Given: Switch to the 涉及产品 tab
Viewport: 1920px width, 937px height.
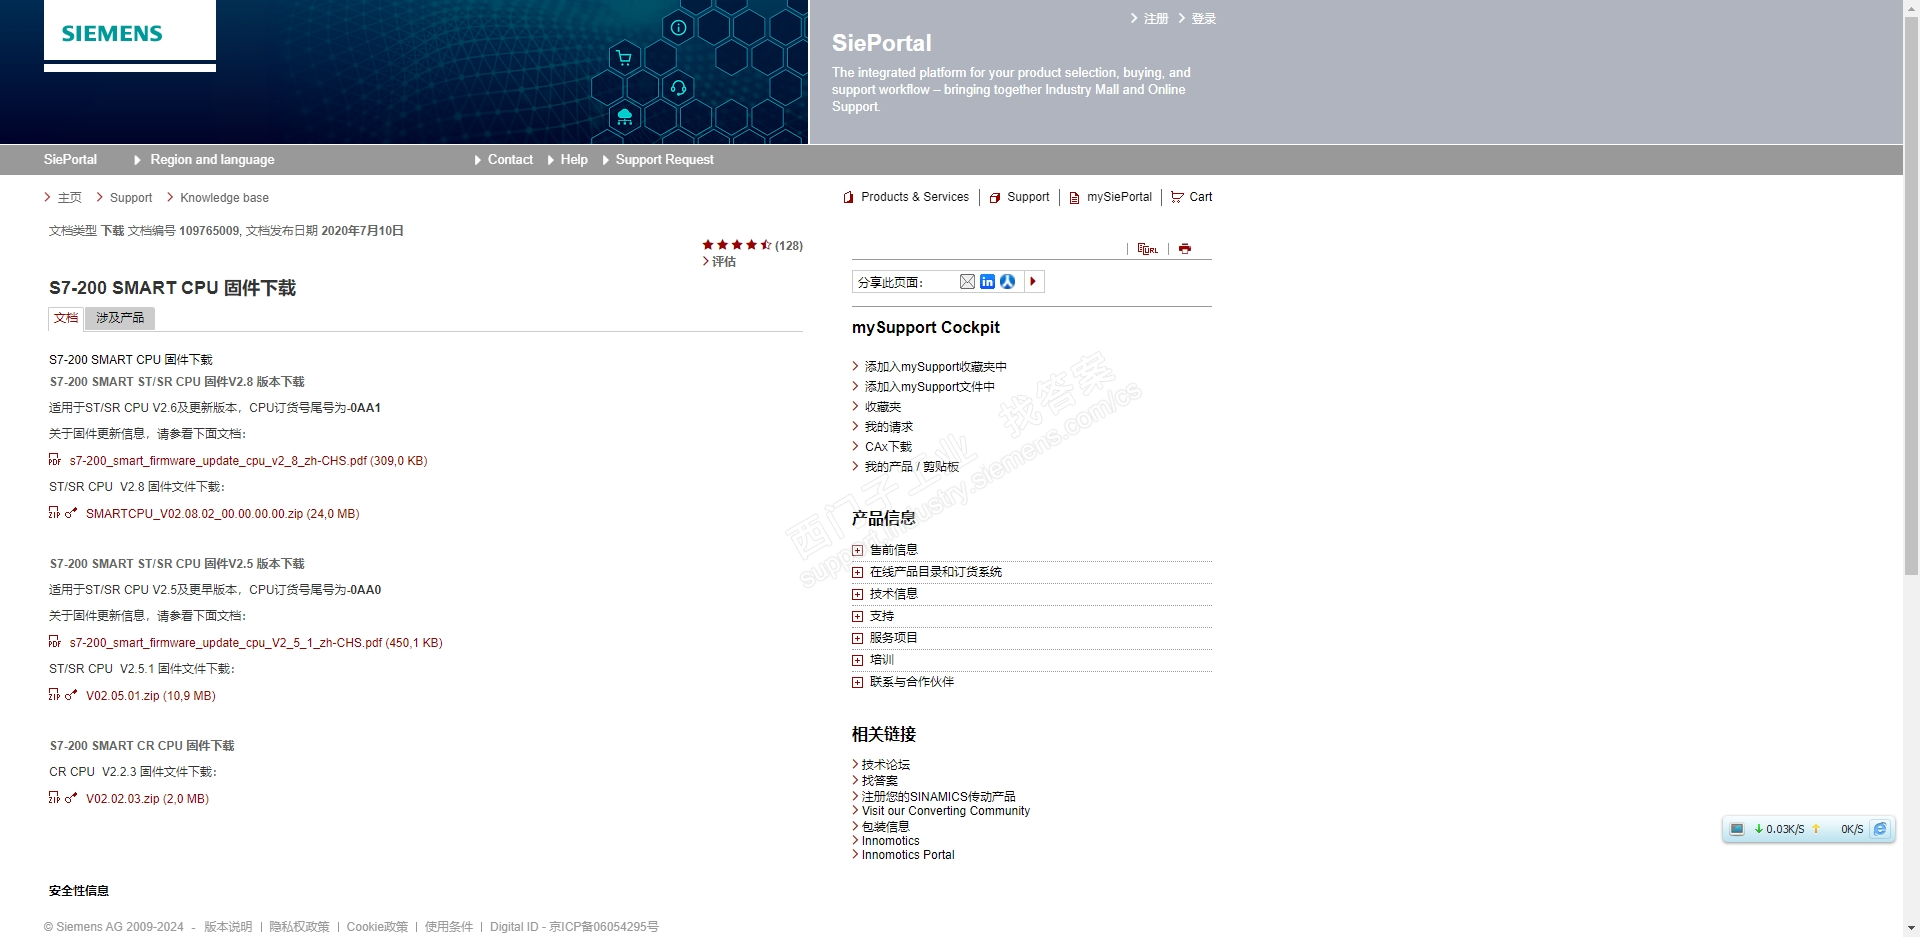Looking at the screenshot, I should tap(120, 318).
